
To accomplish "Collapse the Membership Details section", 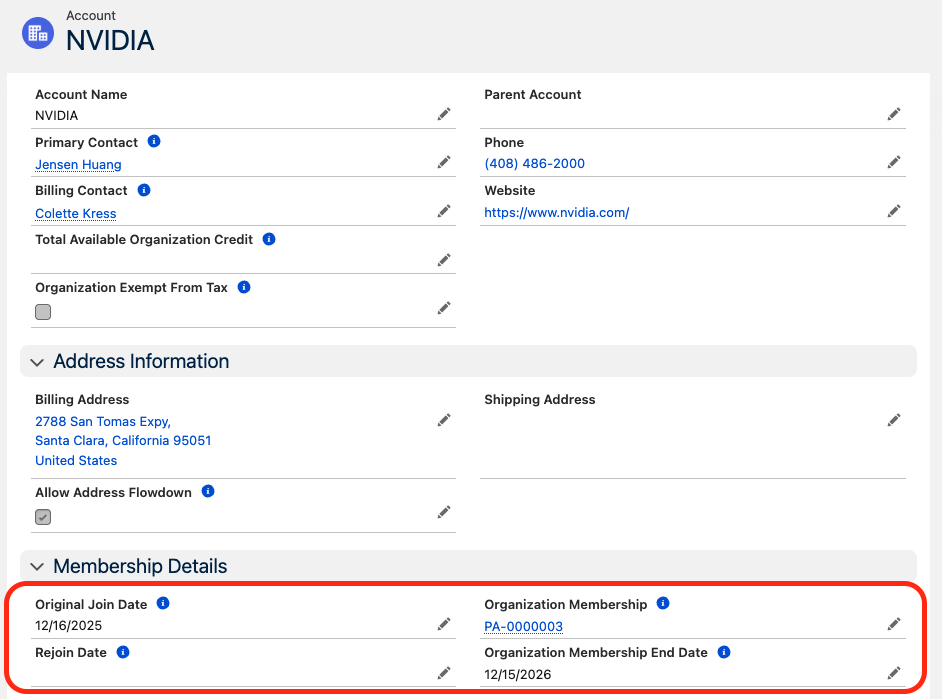I will pos(37,567).
